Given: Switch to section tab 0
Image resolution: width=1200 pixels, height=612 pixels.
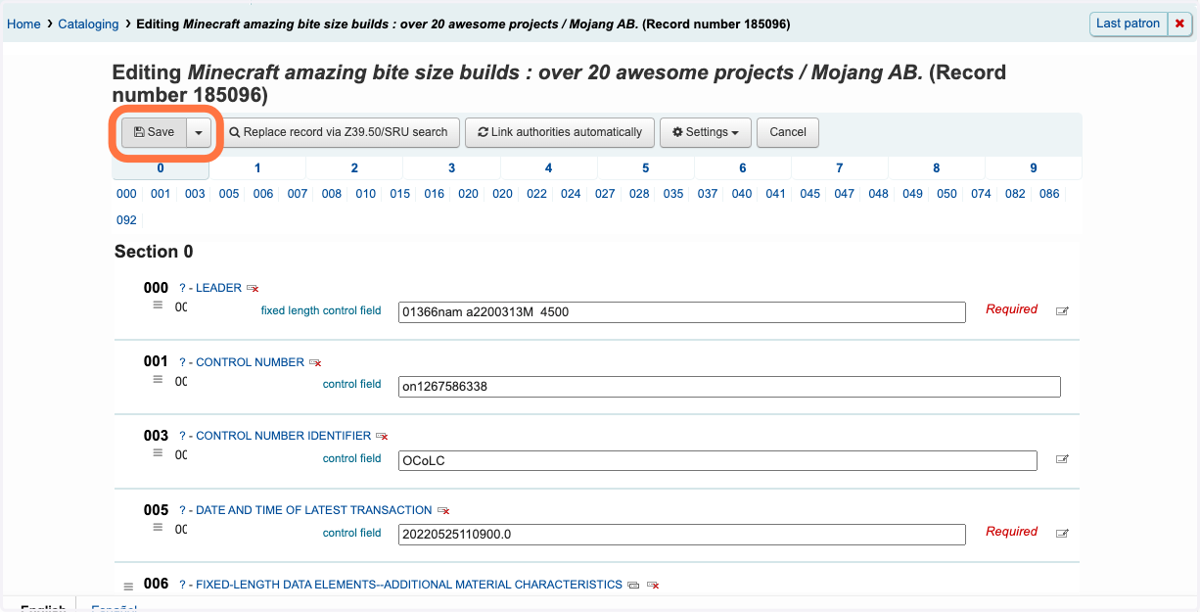Looking at the screenshot, I should 160,168.
